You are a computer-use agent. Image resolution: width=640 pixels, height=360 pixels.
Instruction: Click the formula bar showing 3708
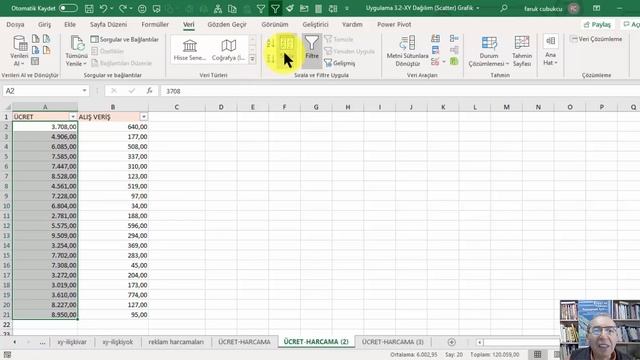coord(400,91)
